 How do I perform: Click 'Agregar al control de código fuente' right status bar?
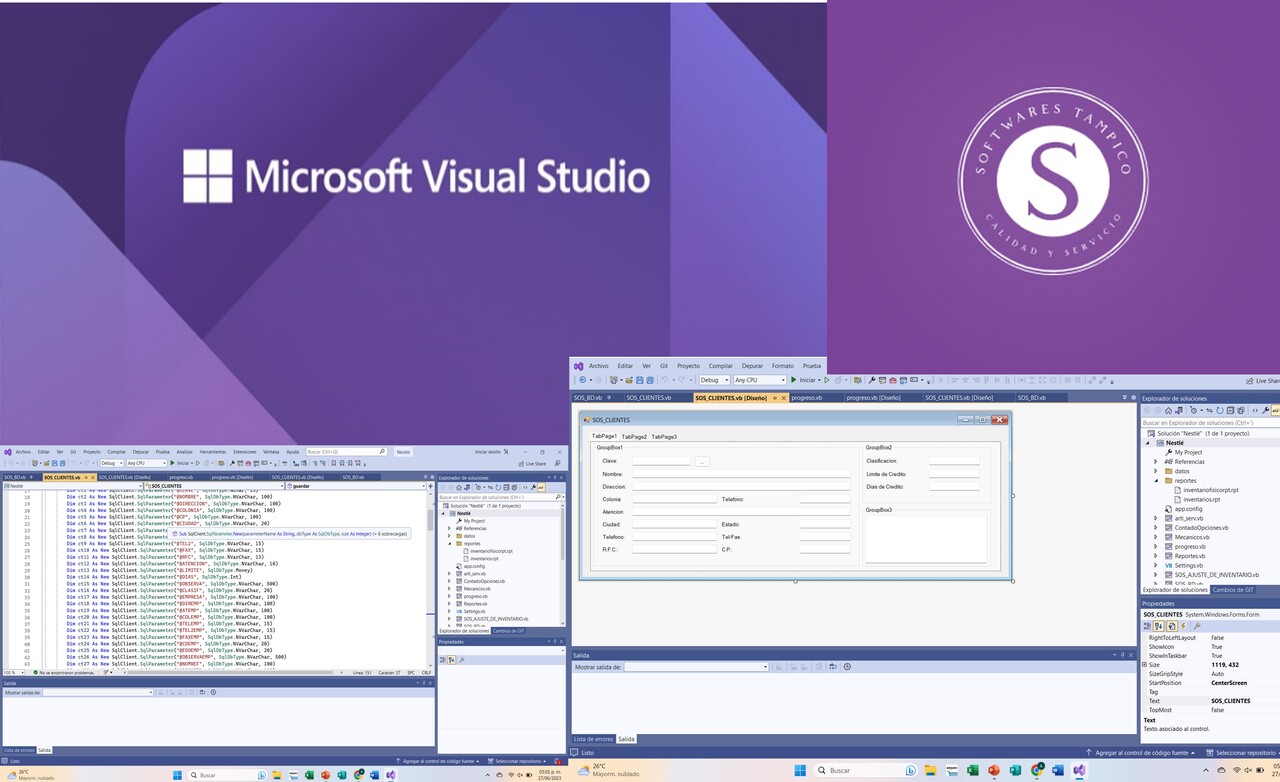coord(1140,752)
